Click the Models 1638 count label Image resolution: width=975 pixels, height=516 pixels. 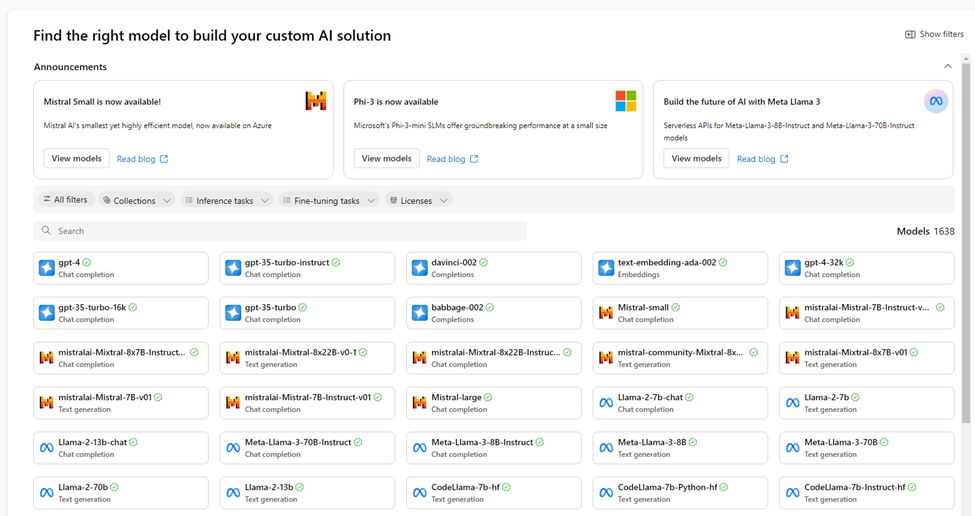(x=925, y=231)
